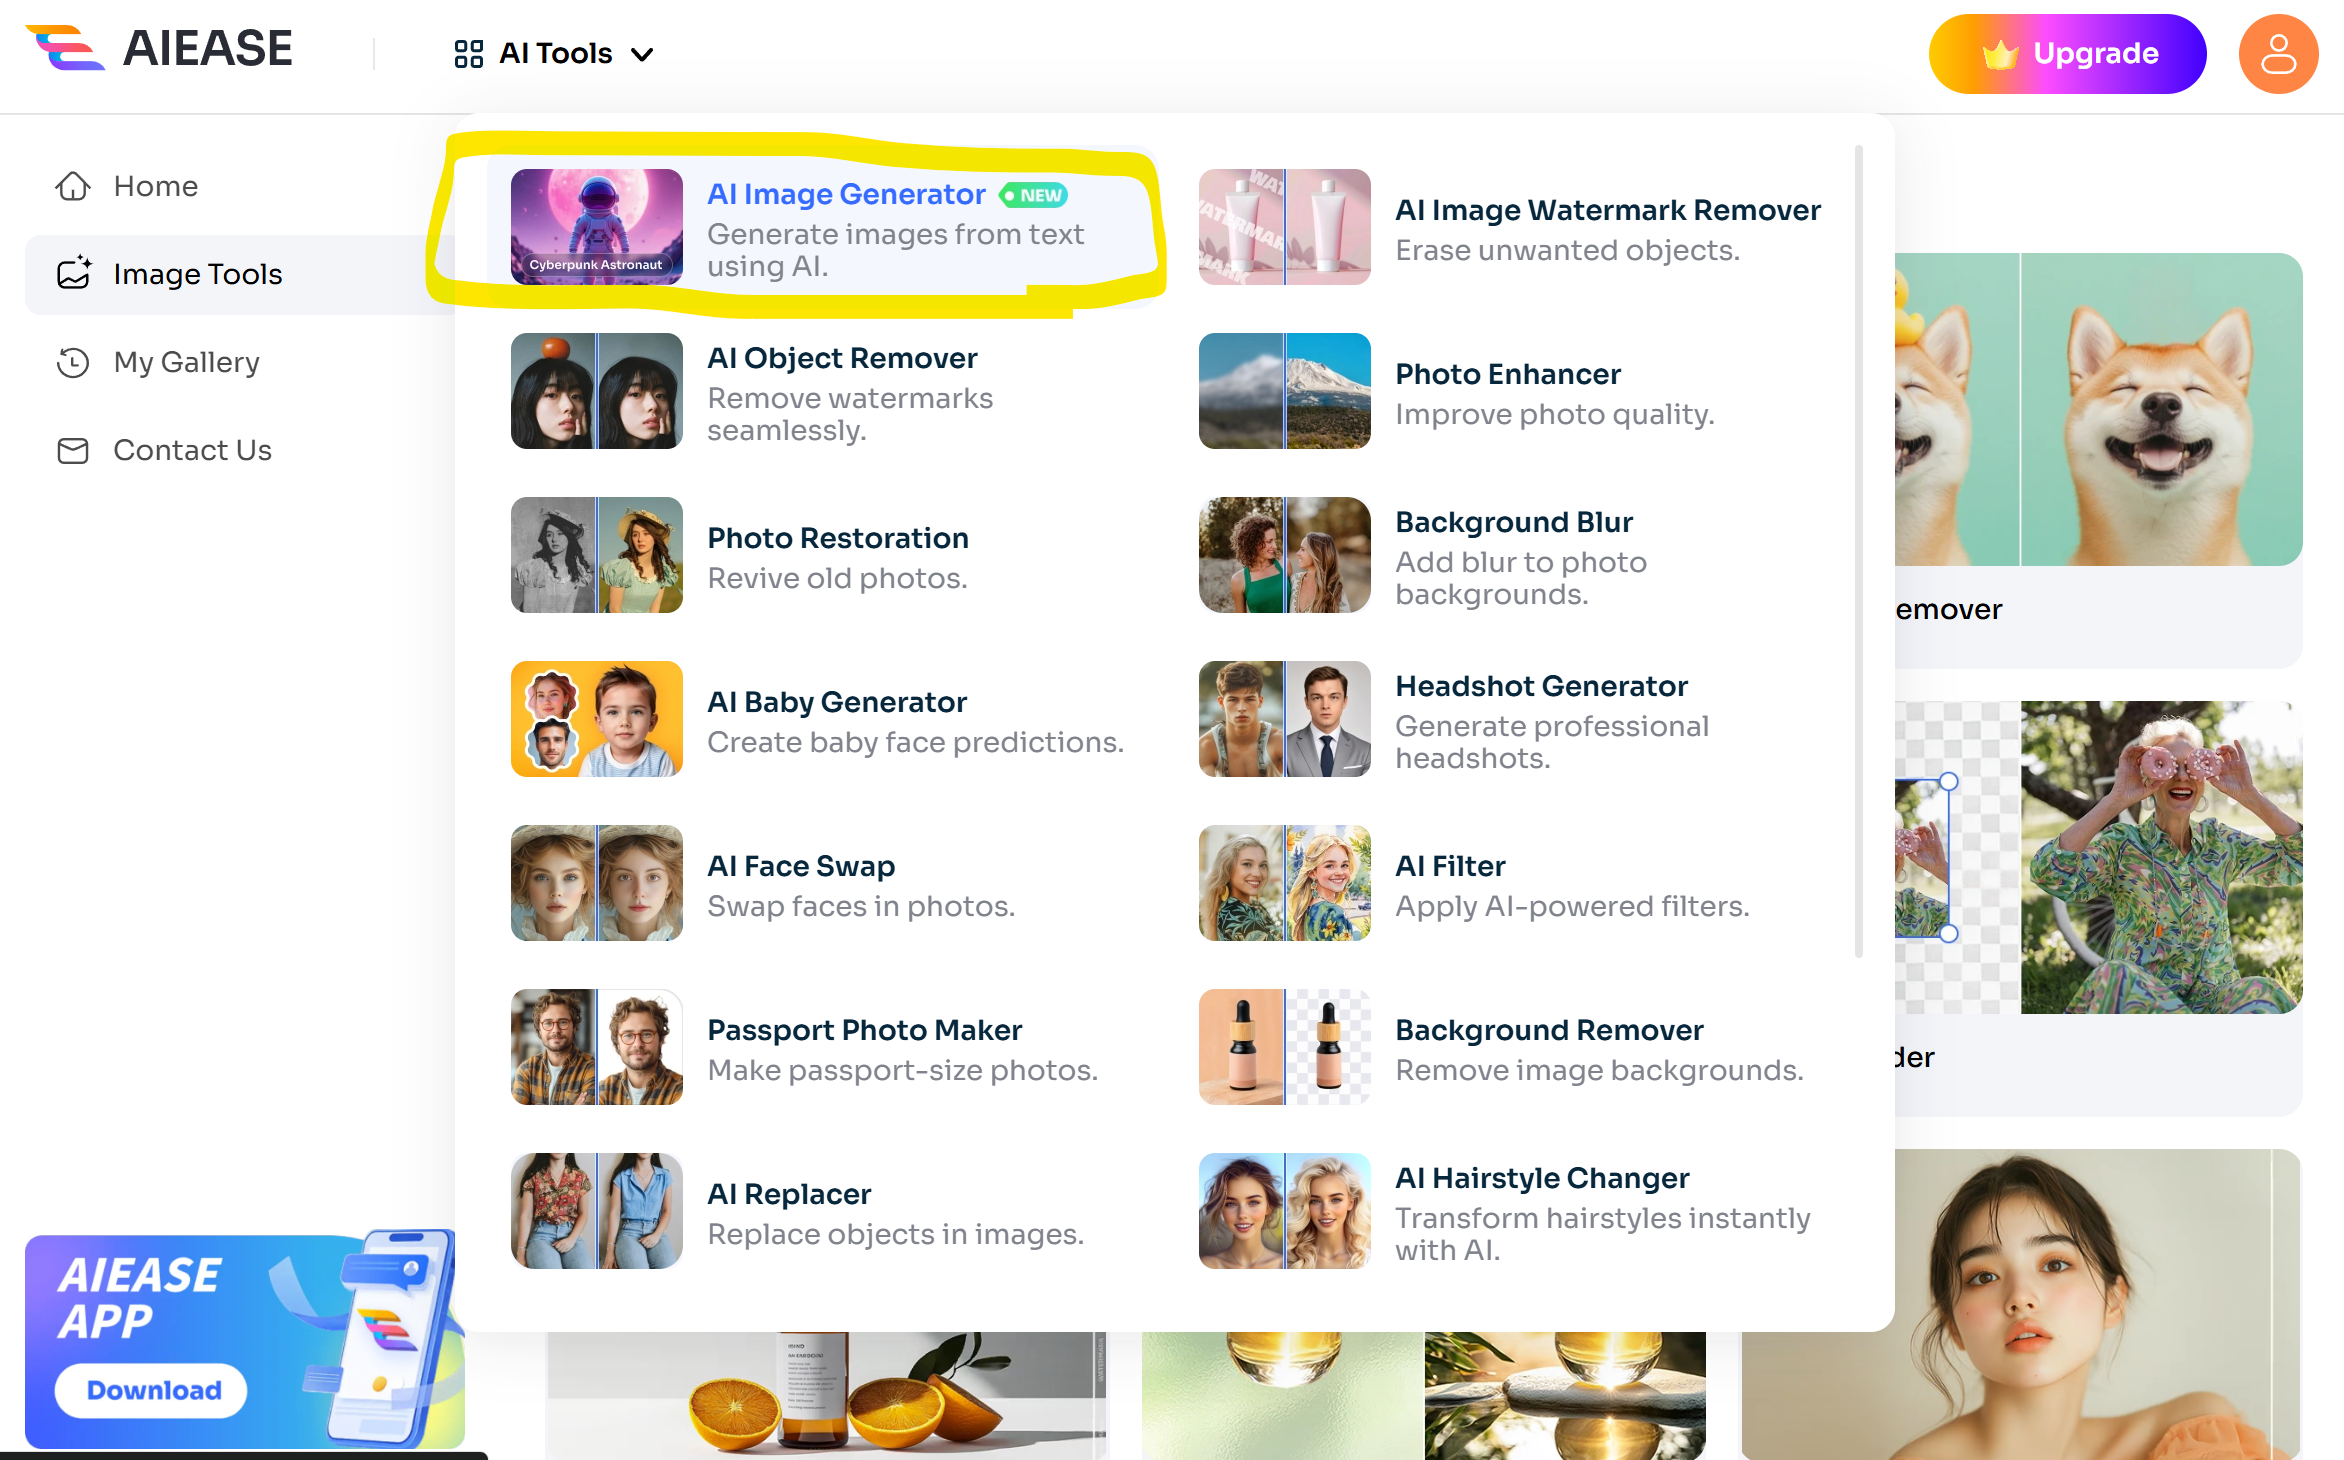Click the Image Tools sidebar icon
Image resolution: width=2344 pixels, height=1460 pixels.
(x=74, y=273)
